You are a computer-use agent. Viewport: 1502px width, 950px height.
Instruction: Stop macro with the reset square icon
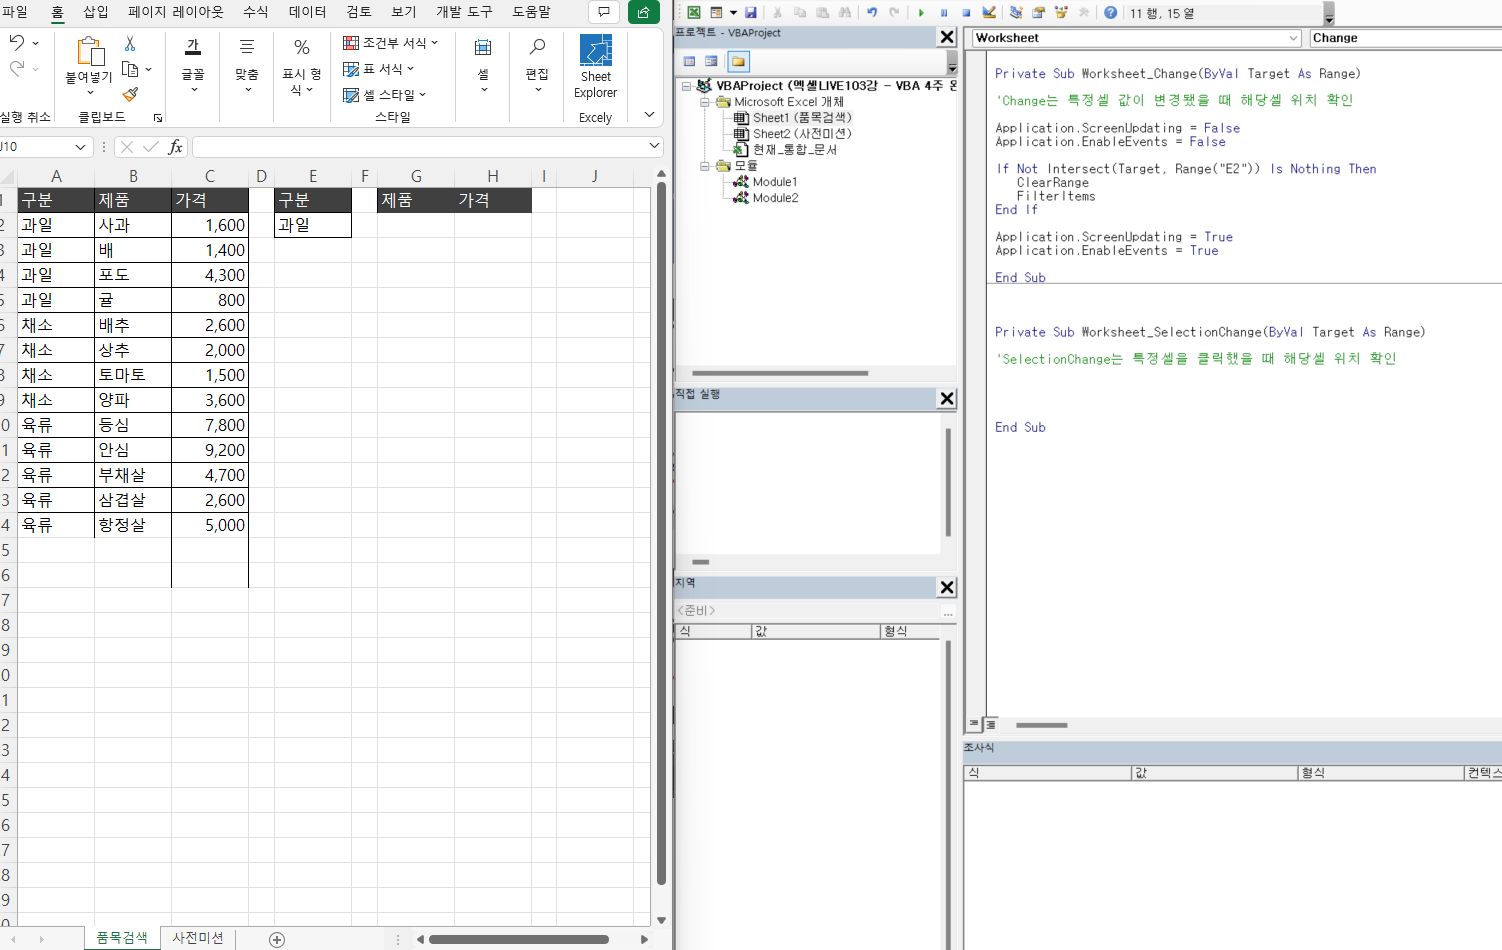point(966,13)
